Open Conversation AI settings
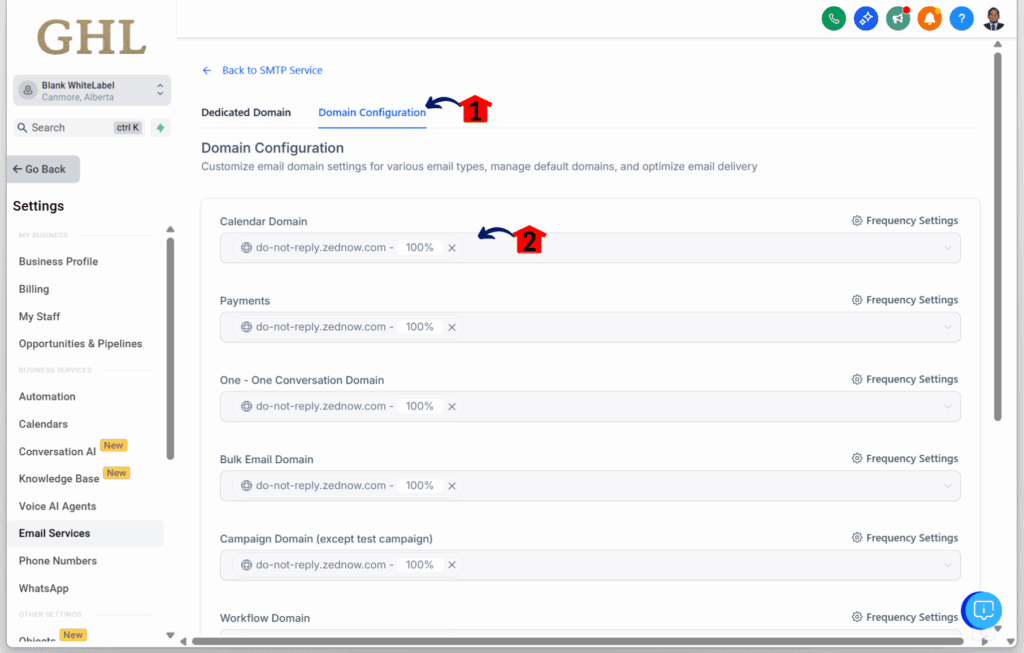Viewport: 1024px width, 653px height. pyautogui.click(x=57, y=451)
